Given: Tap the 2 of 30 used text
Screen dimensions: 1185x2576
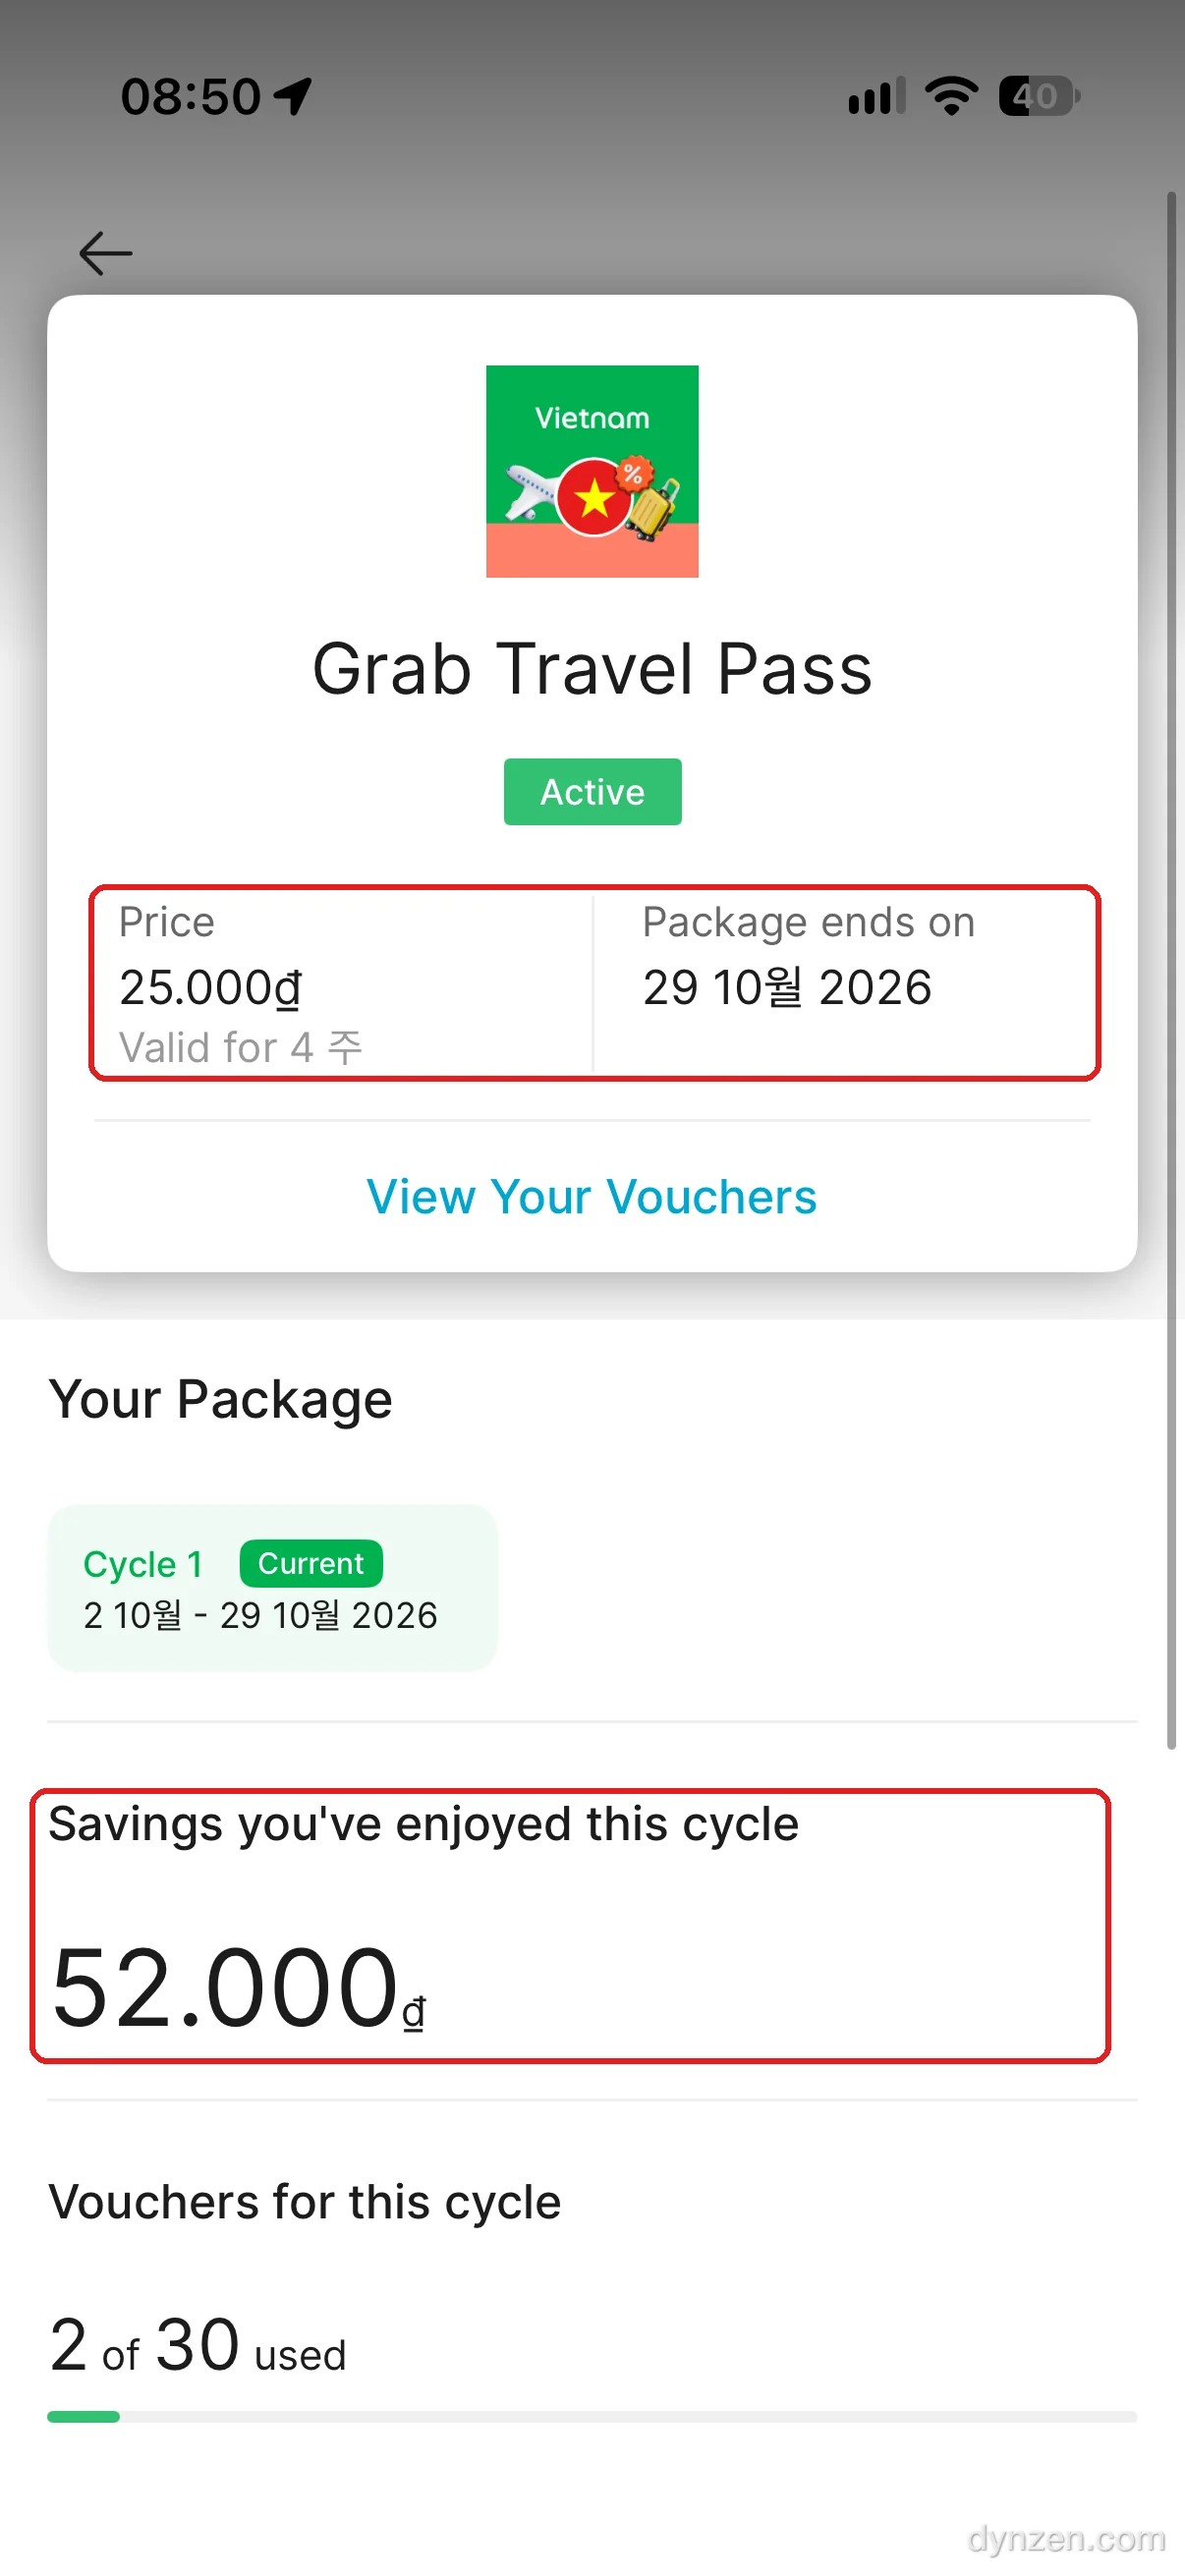Looking at the screenshot, I should 197,2346.
